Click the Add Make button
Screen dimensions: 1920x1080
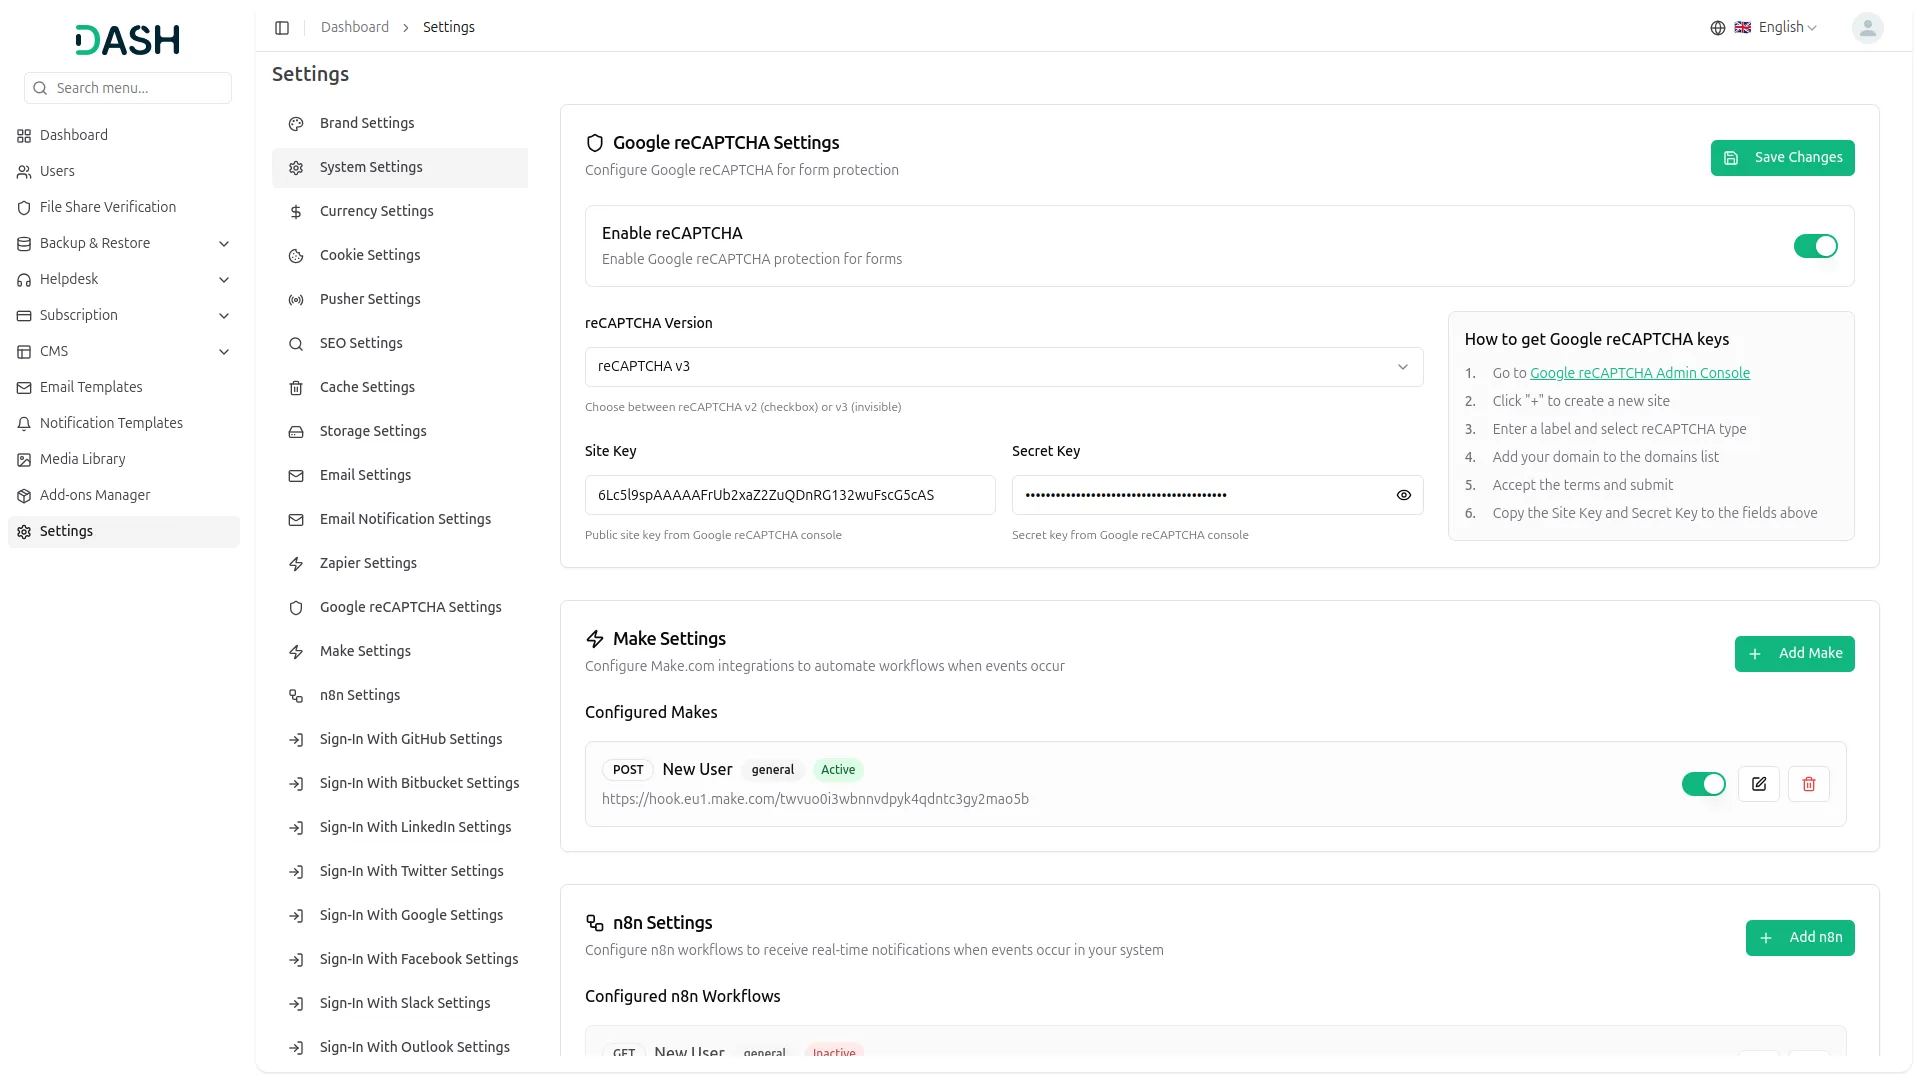[1794, 654]
